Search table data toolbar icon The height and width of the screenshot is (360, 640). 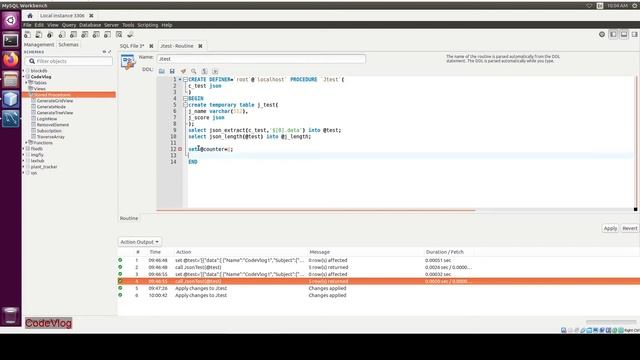point(119,35)
